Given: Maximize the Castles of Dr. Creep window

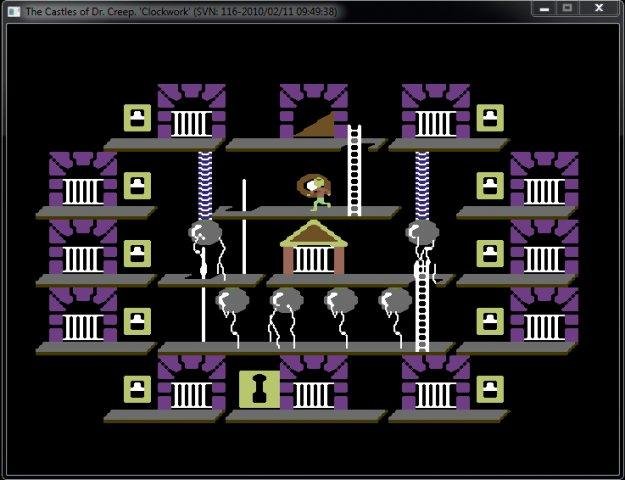Looking at the screenshot, I should (567, 8).
